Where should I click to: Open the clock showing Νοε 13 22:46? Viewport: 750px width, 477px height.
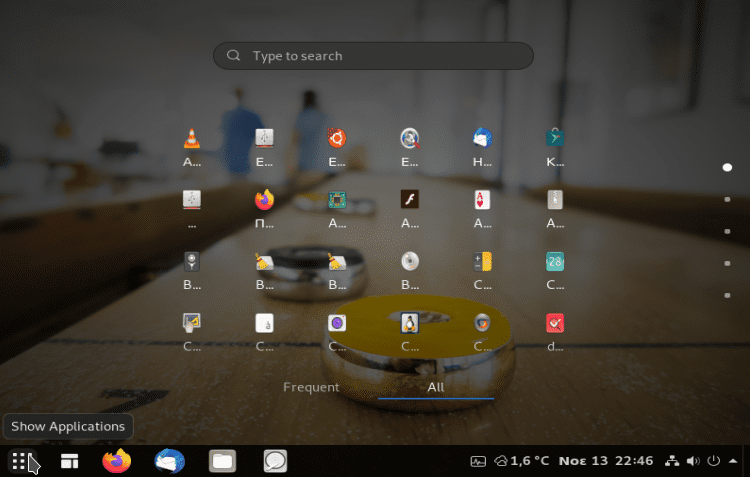606,461
